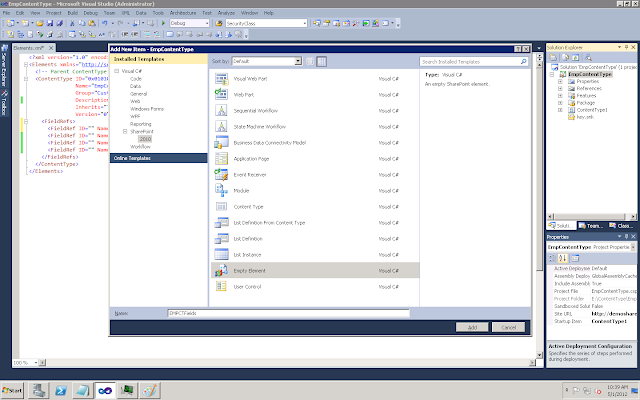Select the Visual Web Part template icon
640x400 pixels.
[221, 79]
